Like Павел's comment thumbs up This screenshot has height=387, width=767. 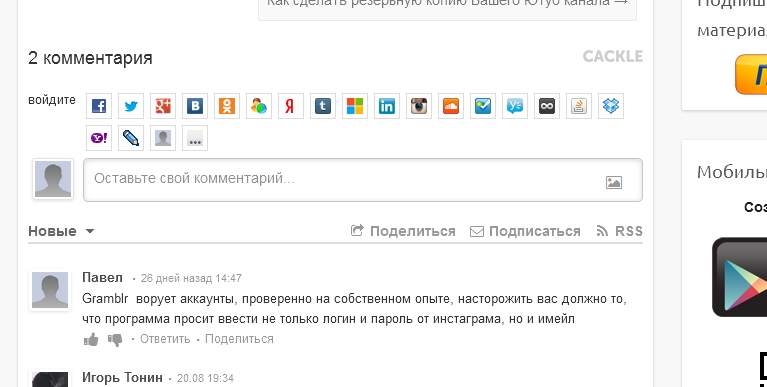point(91,339)
